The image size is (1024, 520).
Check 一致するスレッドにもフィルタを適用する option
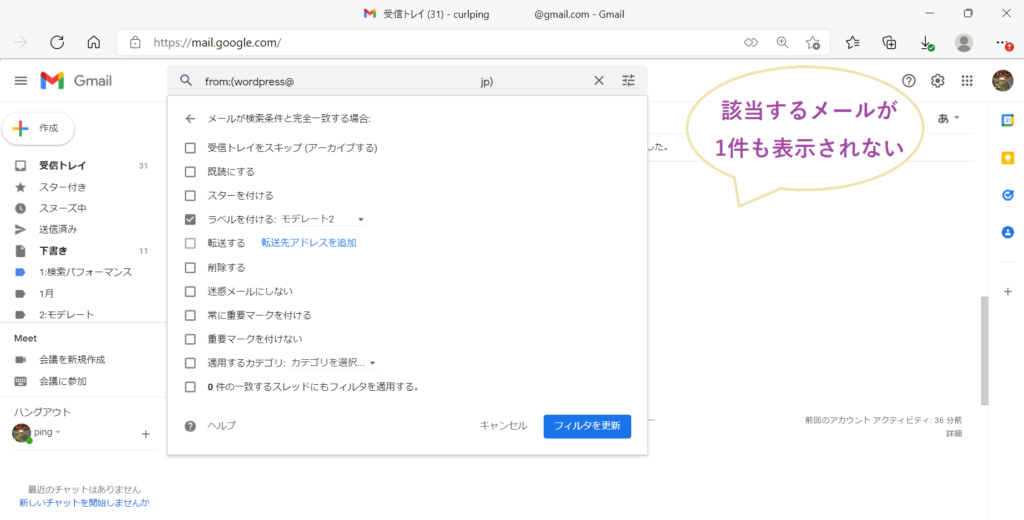tap(190, 387)
